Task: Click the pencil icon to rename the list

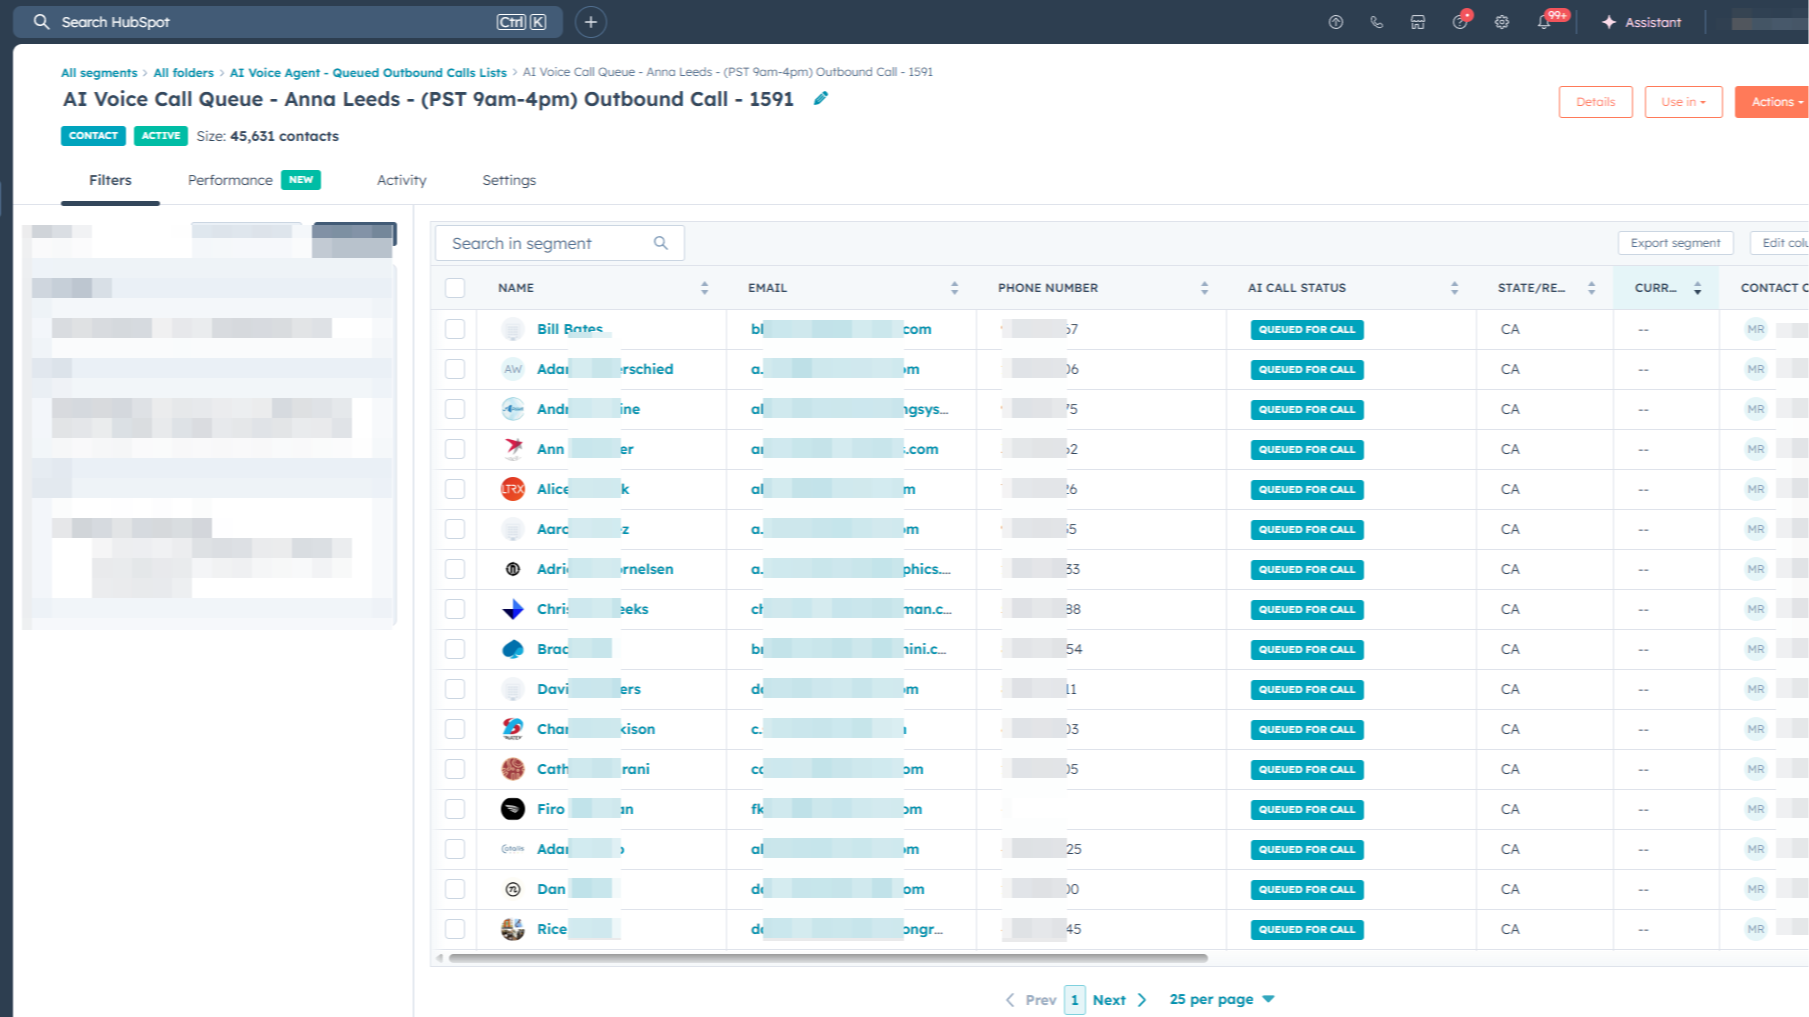Action: (x=820, y=99)
